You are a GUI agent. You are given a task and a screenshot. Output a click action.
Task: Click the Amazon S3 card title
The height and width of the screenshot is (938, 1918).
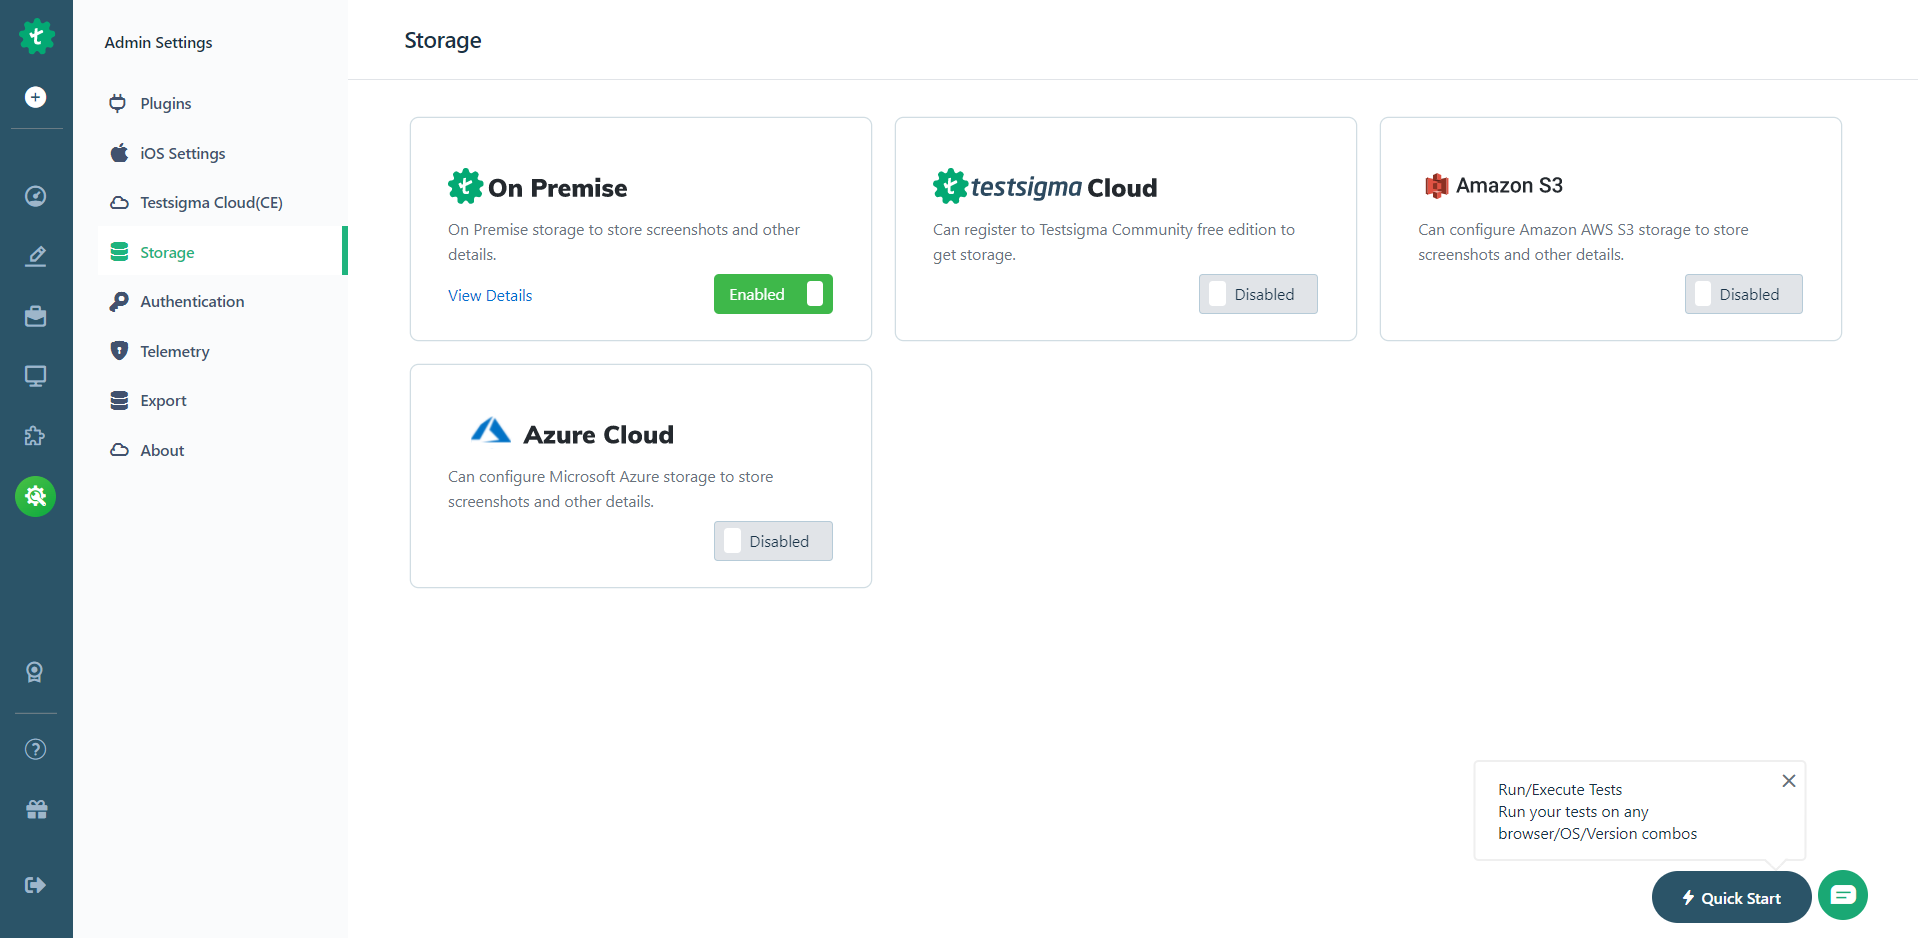[x=1509, y=185]
